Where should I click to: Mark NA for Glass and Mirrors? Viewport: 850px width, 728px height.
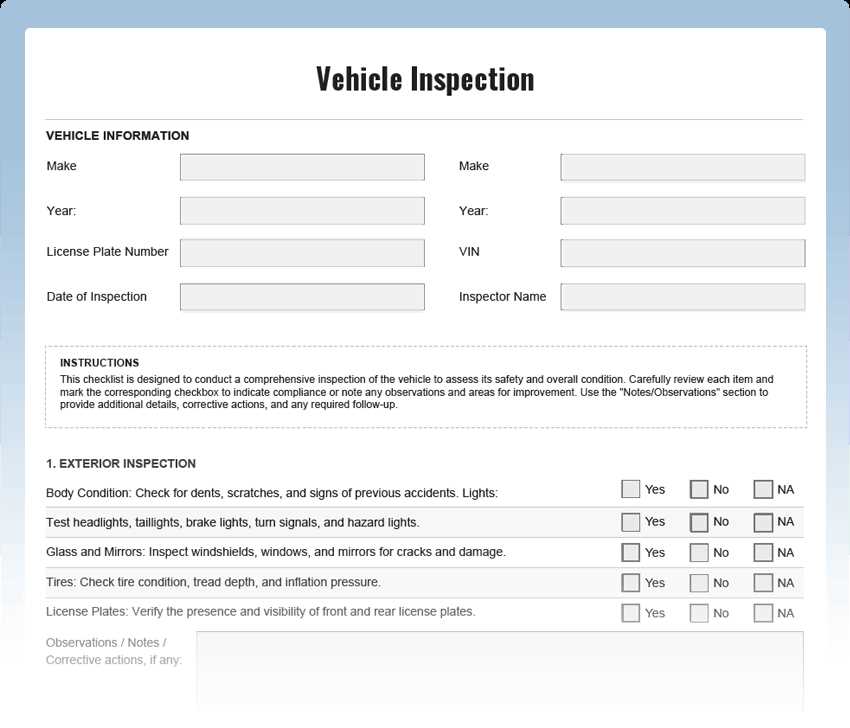[x=763, y=552]
